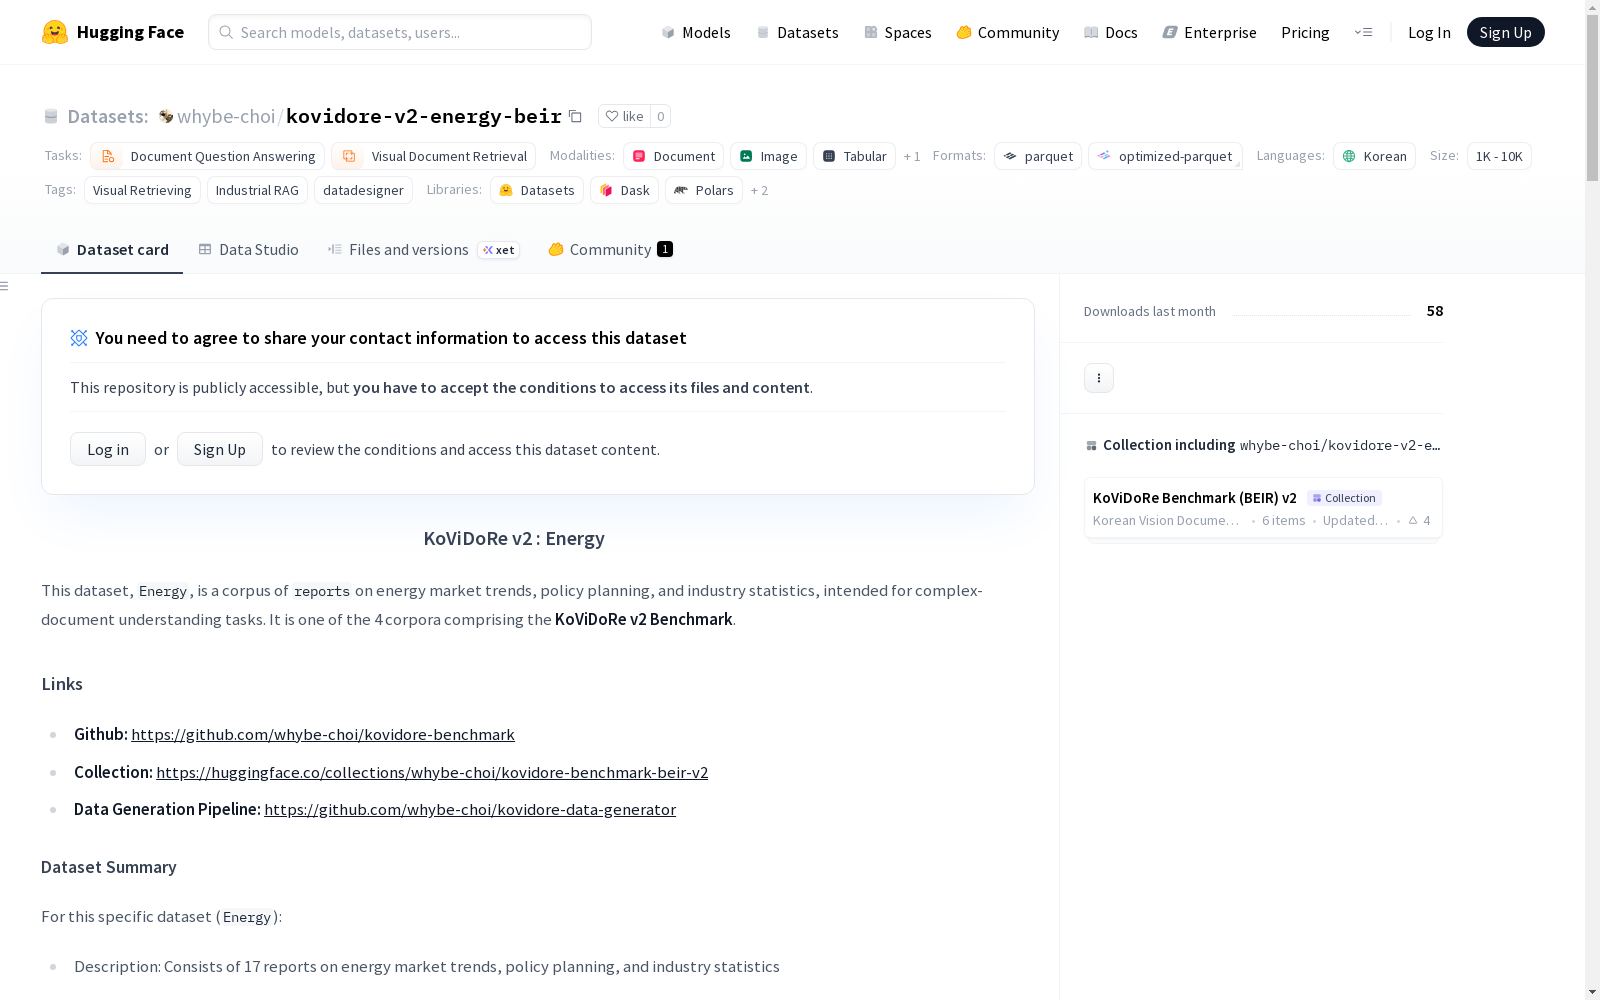Toggle the table of contents icon at left edge
Image resolution: width=1600 pixels, height=1000 pixels.
pos(5,286)
